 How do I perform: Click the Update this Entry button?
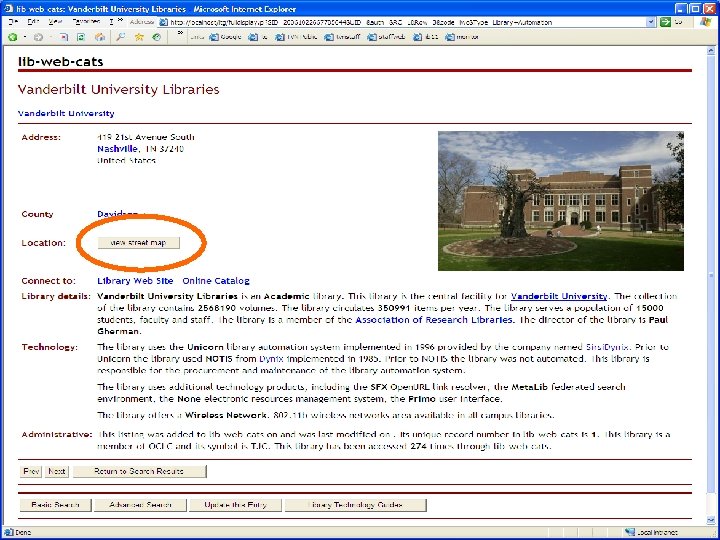[x=236, y=505]
